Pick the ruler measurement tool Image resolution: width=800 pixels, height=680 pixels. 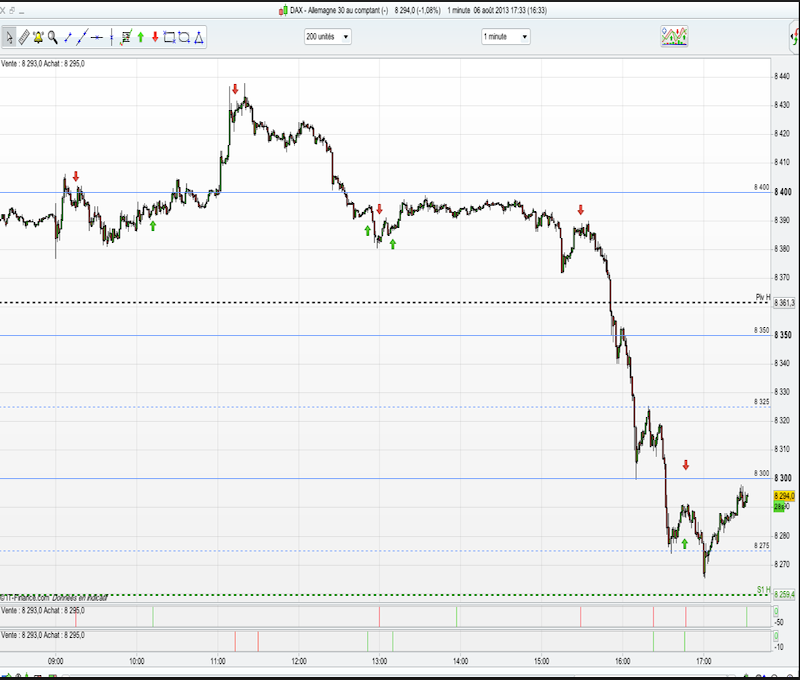pyautogui.click(x=23, y=37)
